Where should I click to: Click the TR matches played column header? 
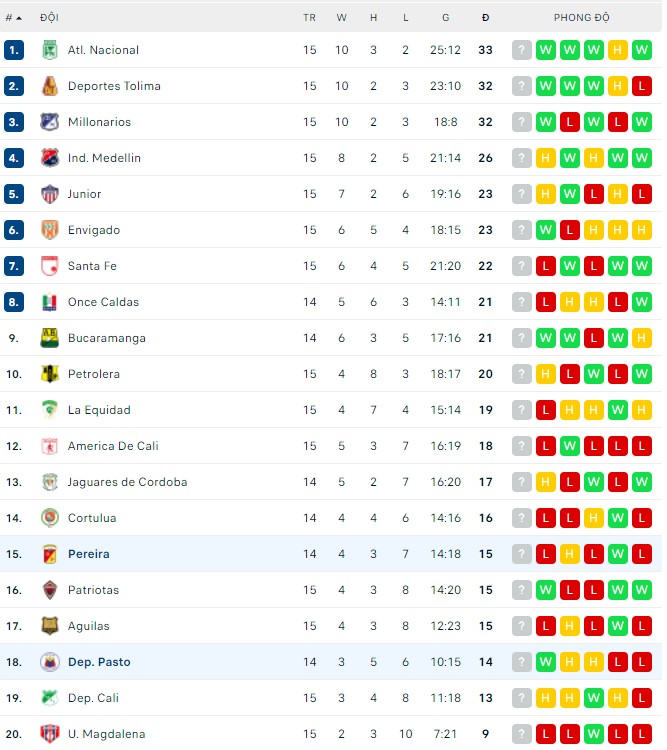(309, 18)
